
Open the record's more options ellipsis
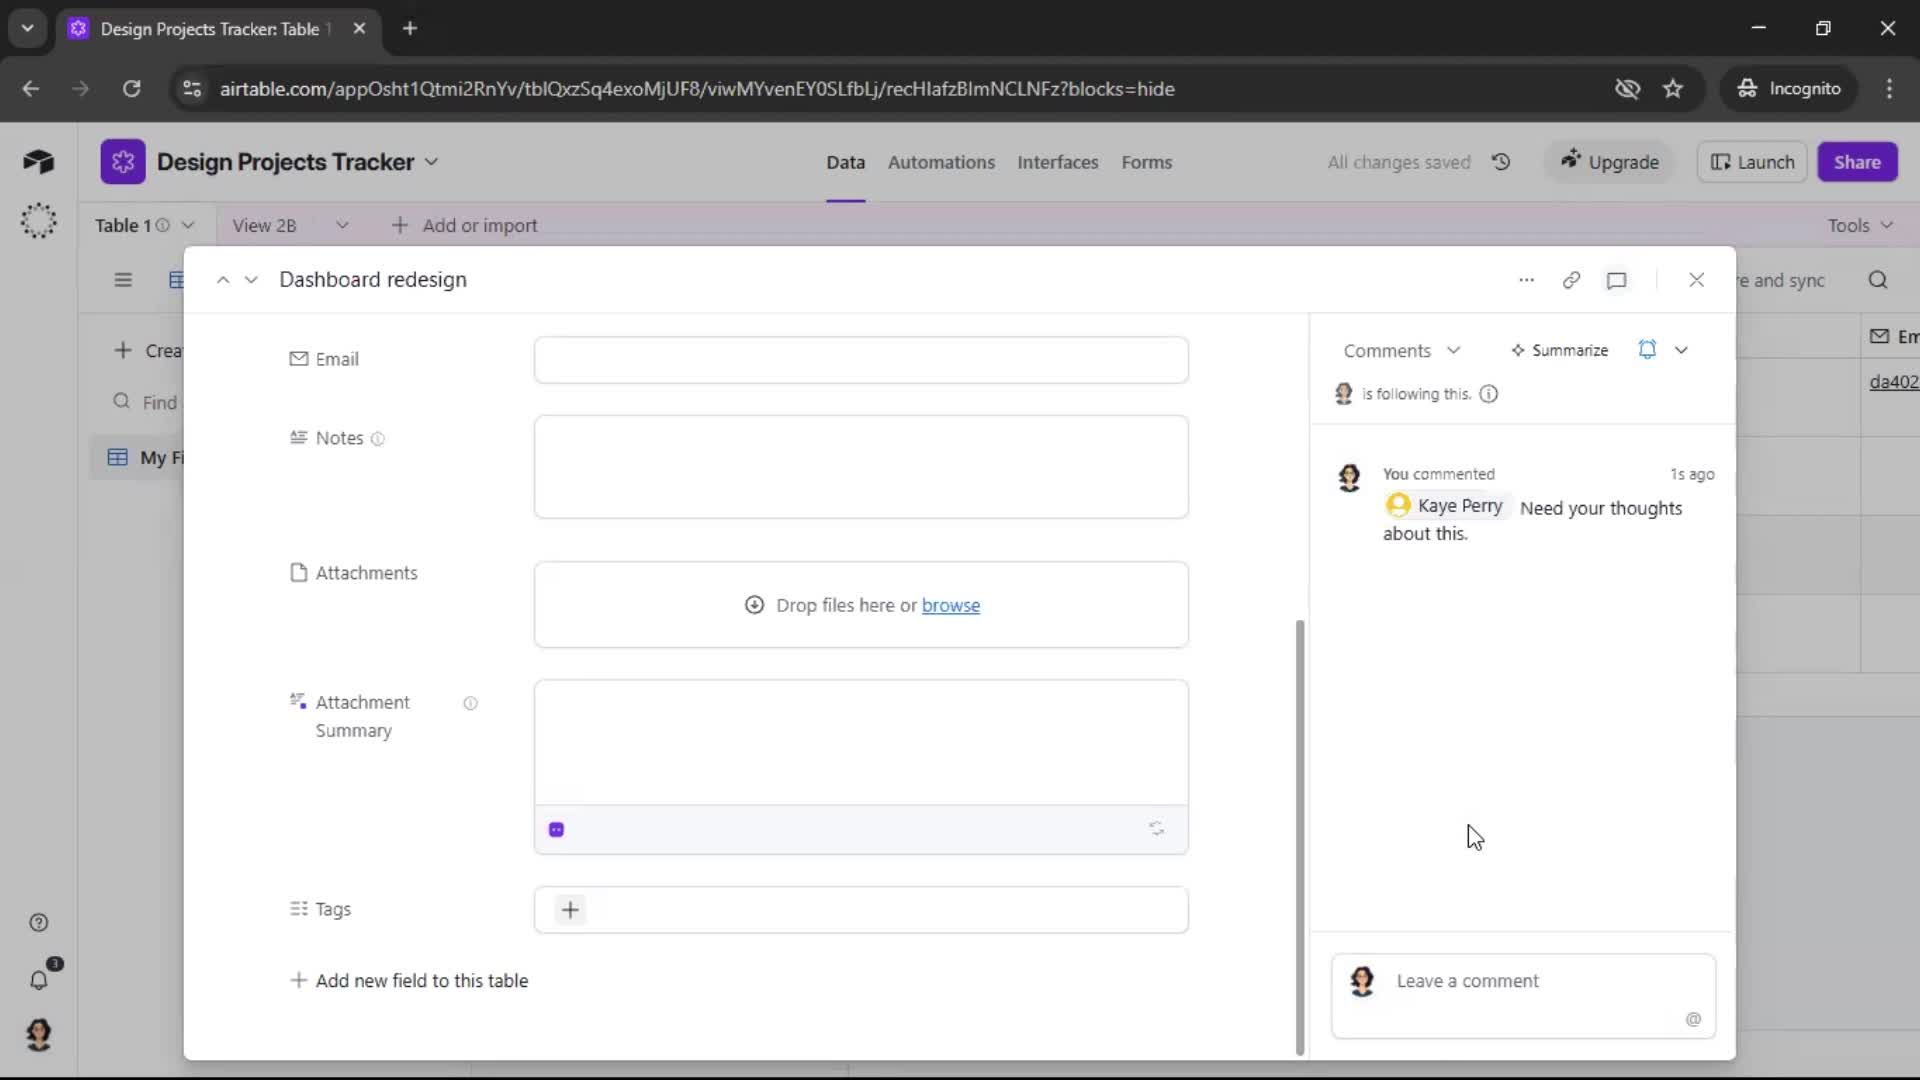[1526, 280]
